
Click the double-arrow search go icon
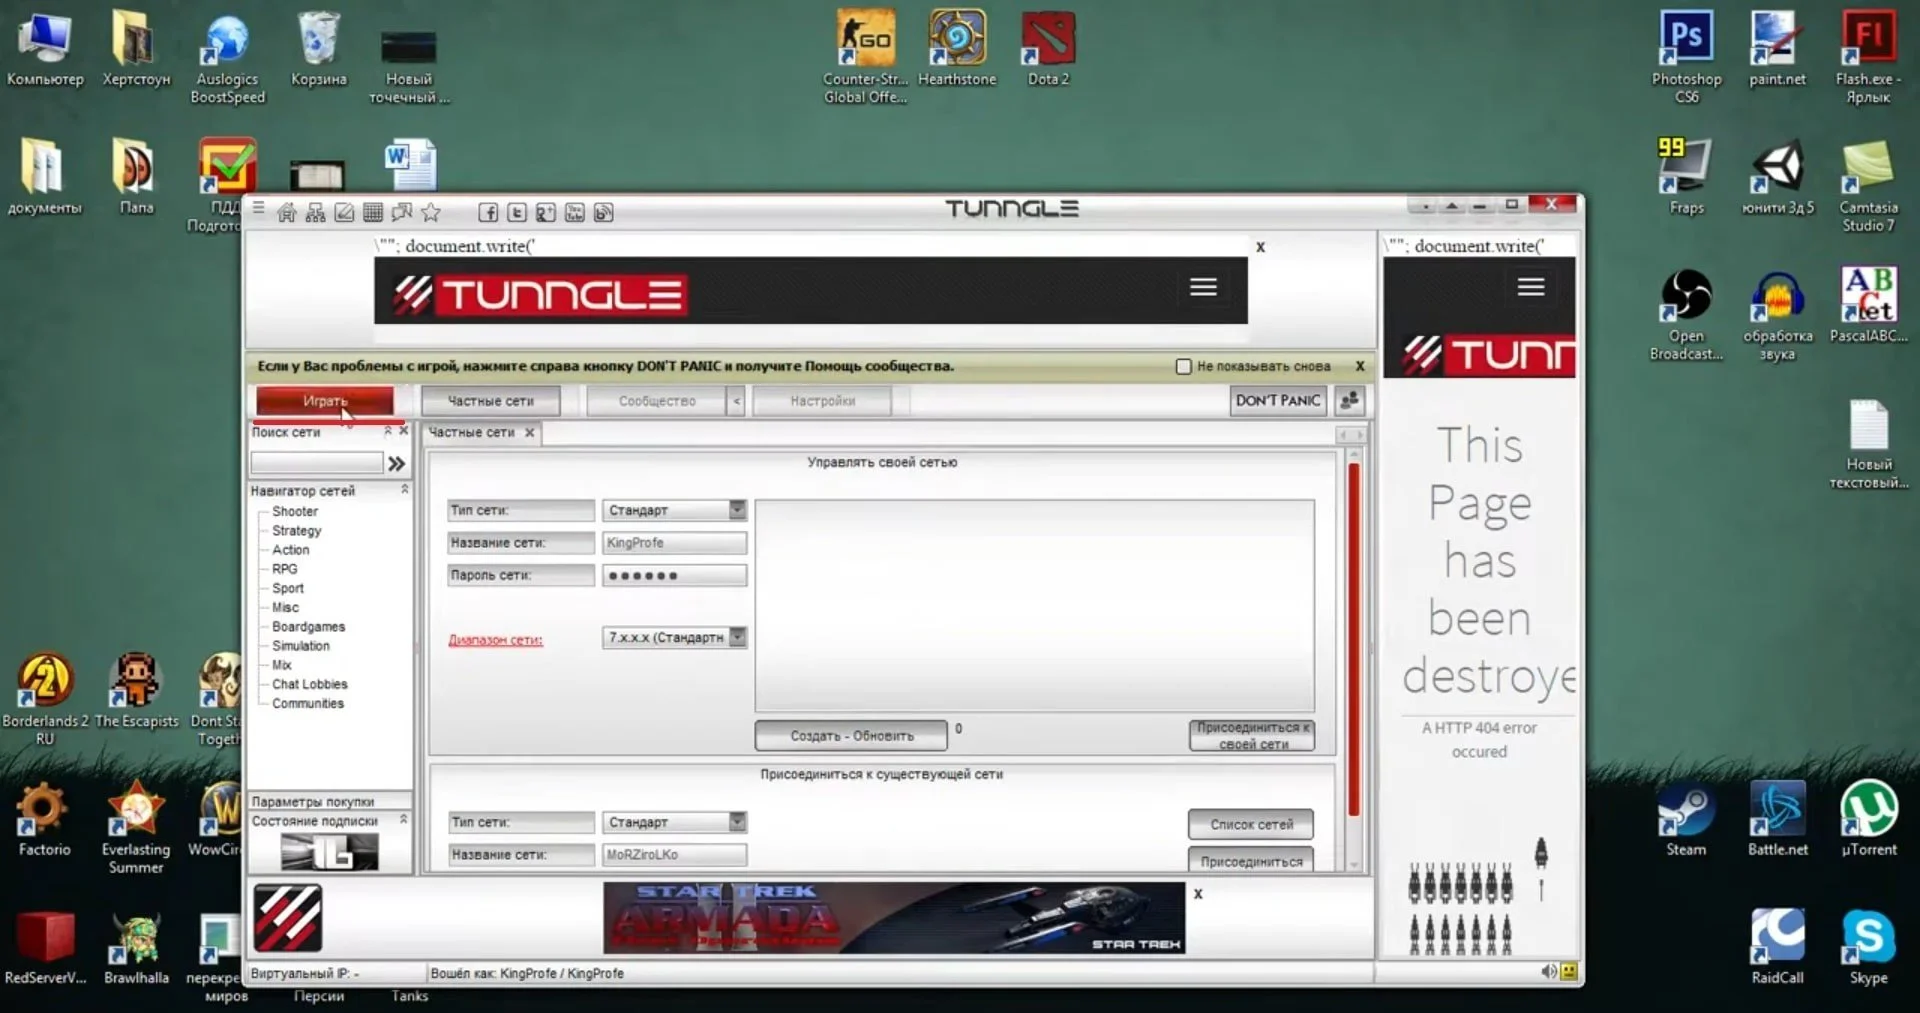(397, 463)
